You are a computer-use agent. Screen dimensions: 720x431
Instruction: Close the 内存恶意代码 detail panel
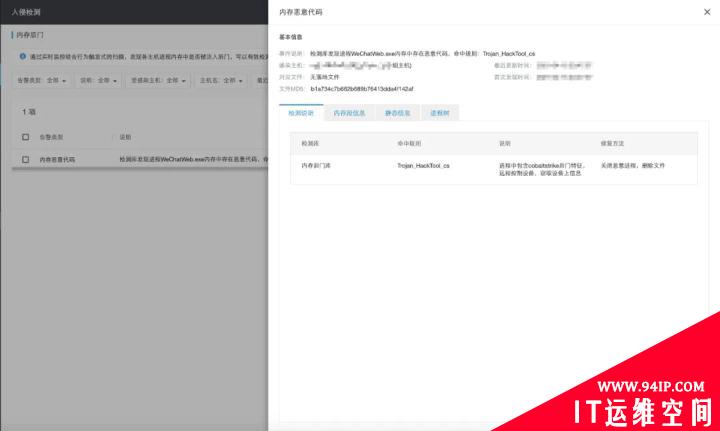(708, 12)
